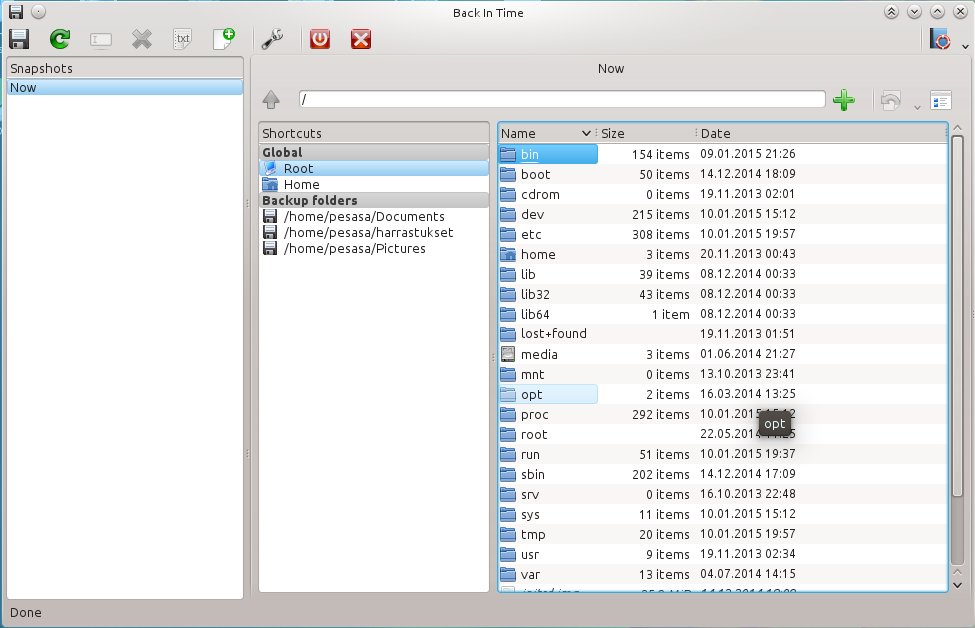Open the restore button dropdown arrow
Viewport: 975px width, 628px height.
917,108
